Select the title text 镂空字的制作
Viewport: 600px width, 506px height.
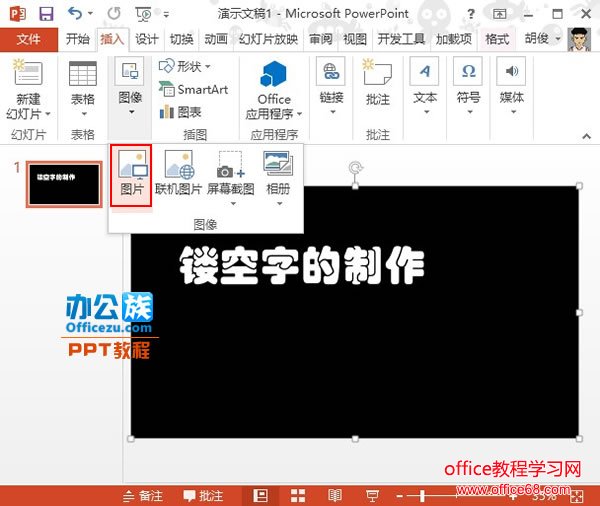(x=302, y=265)
